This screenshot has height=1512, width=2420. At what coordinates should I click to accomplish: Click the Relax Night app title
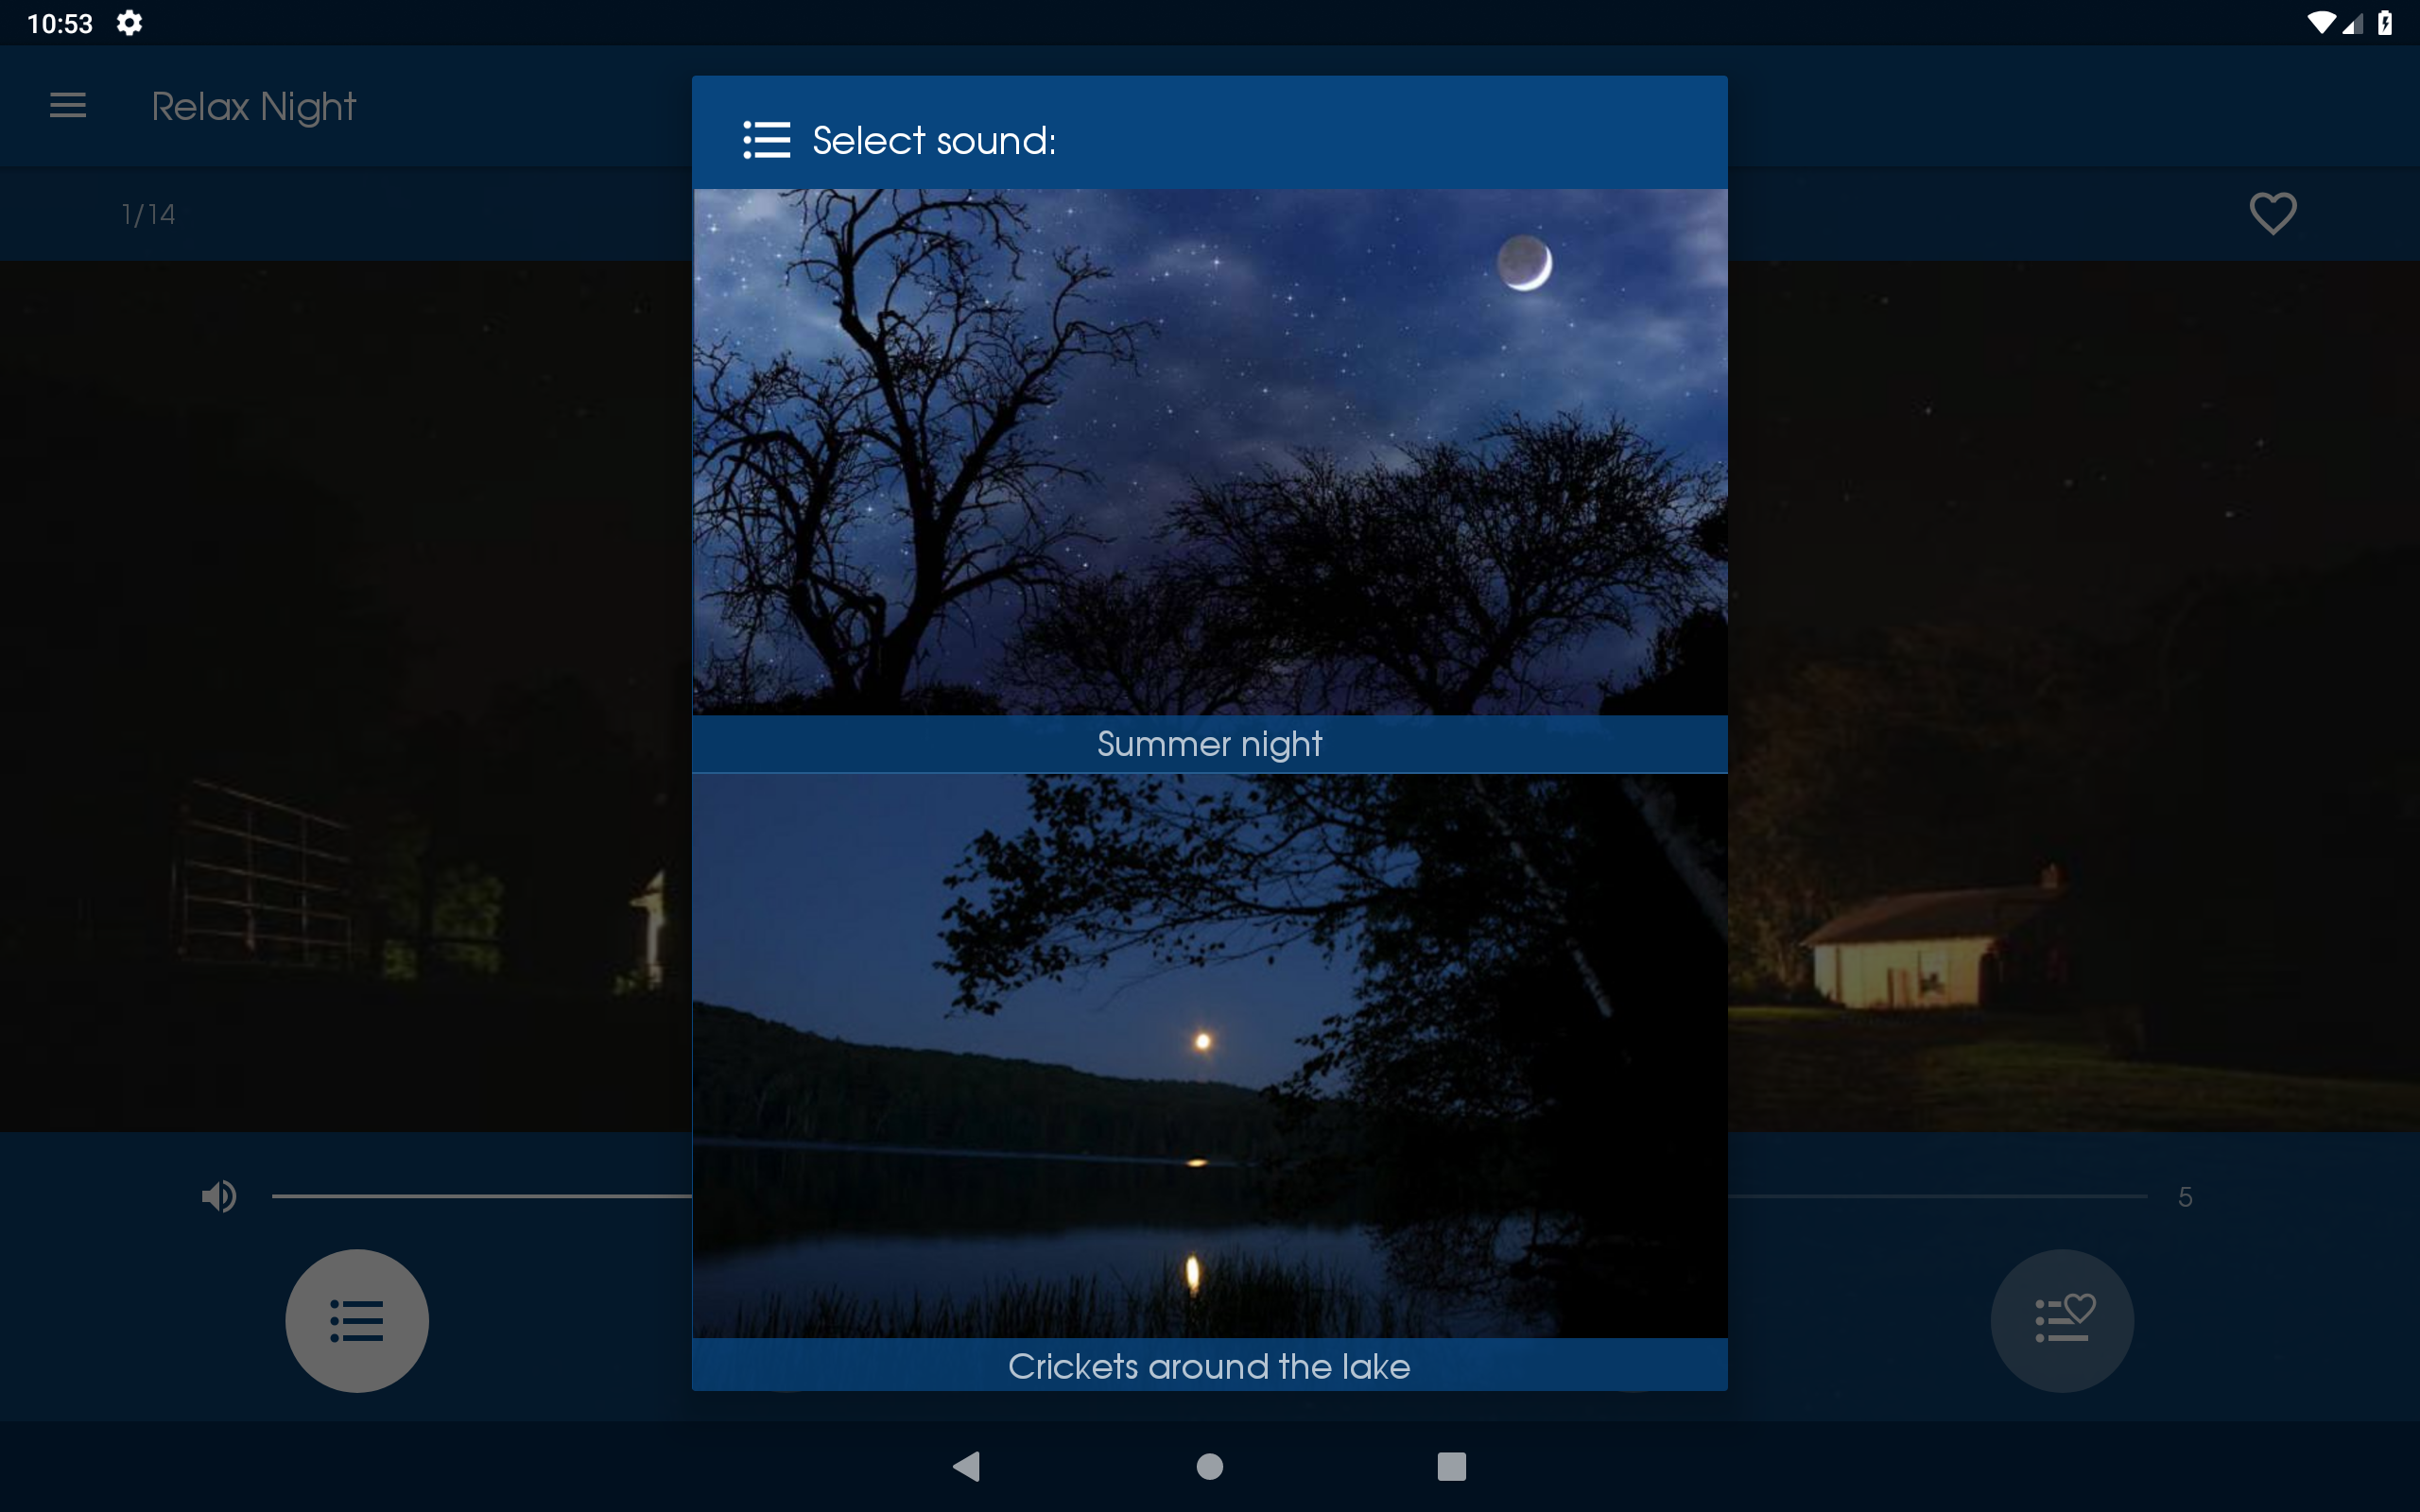pyautogui.click(x=254, y=106)
